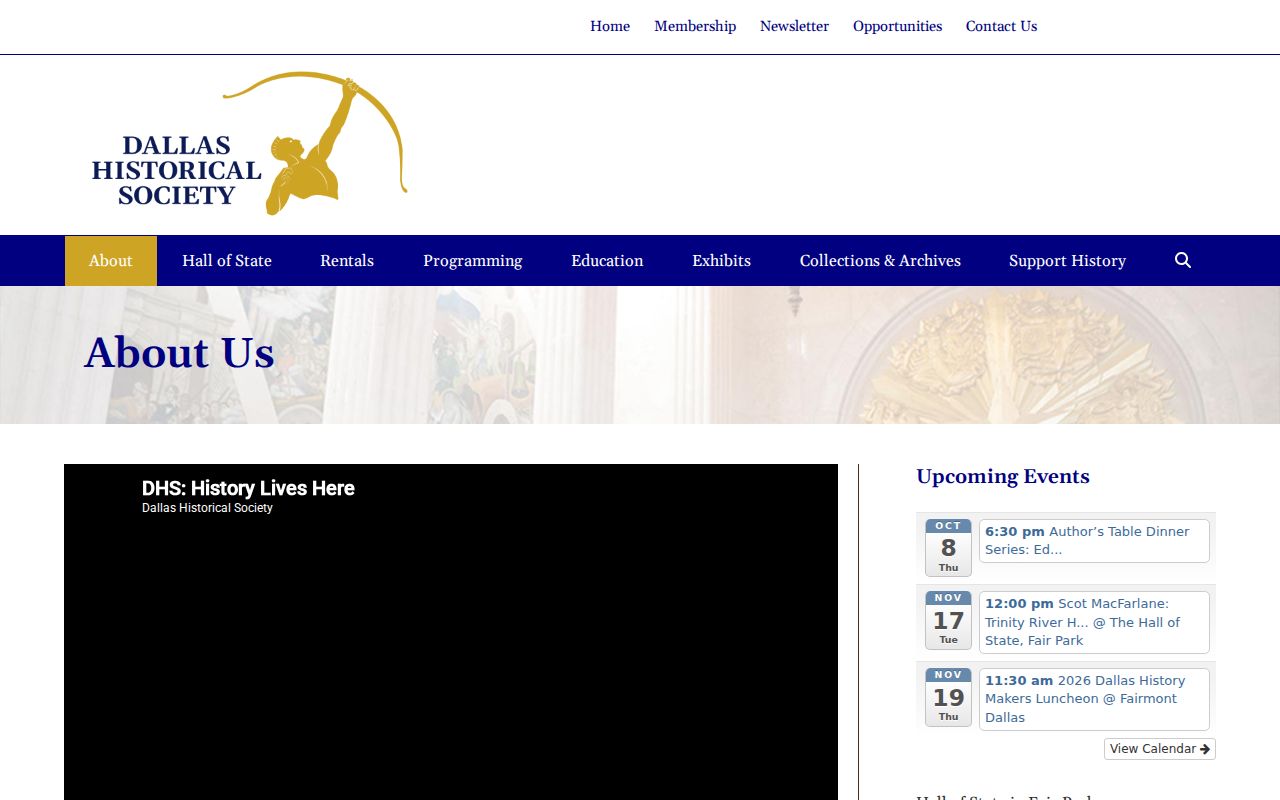This screenshot has width=1280, height=800.
Task: Open the Education menu item
Action: point(607,261)
